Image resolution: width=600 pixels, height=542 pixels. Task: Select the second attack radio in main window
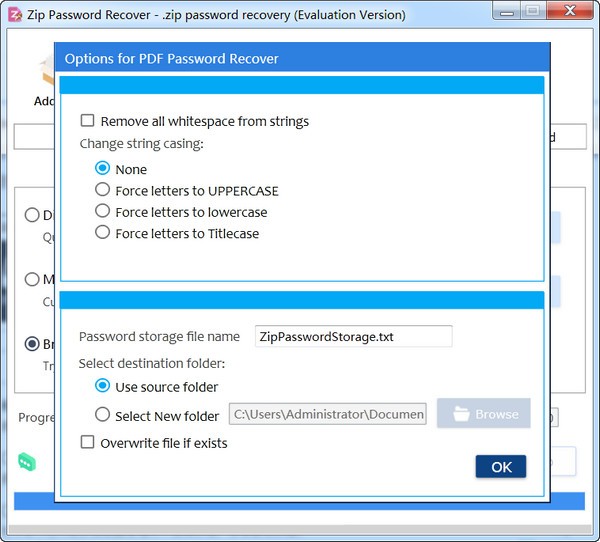click(x=32, y=279)
